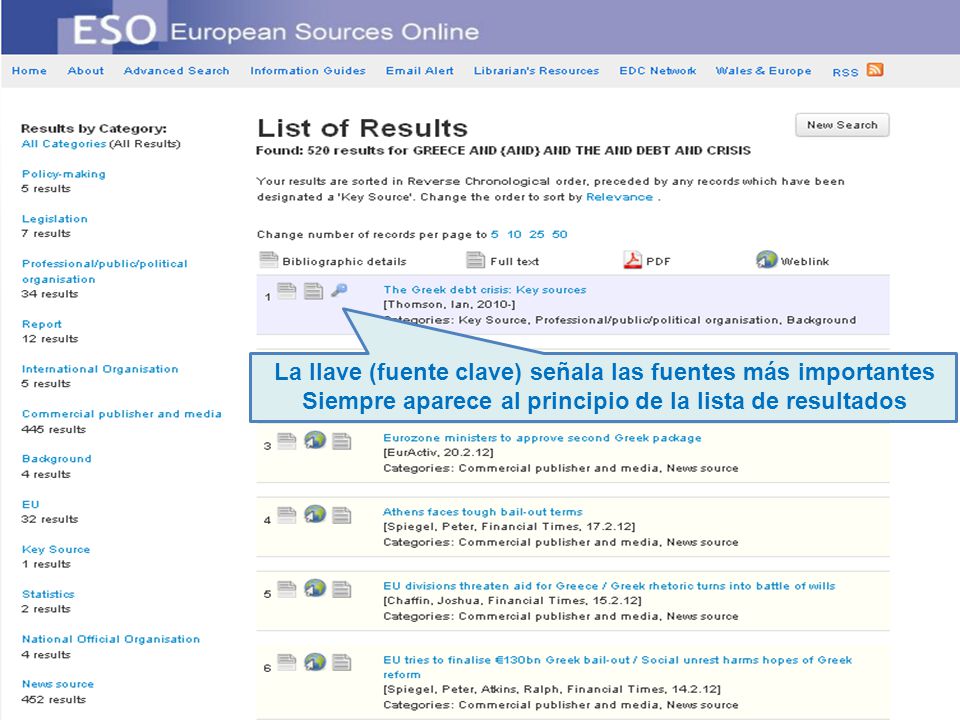The width and height of the screenshot is (960, 720).
Task: Open bibliographic details icon for result 4
Action: tap(287, 515)
